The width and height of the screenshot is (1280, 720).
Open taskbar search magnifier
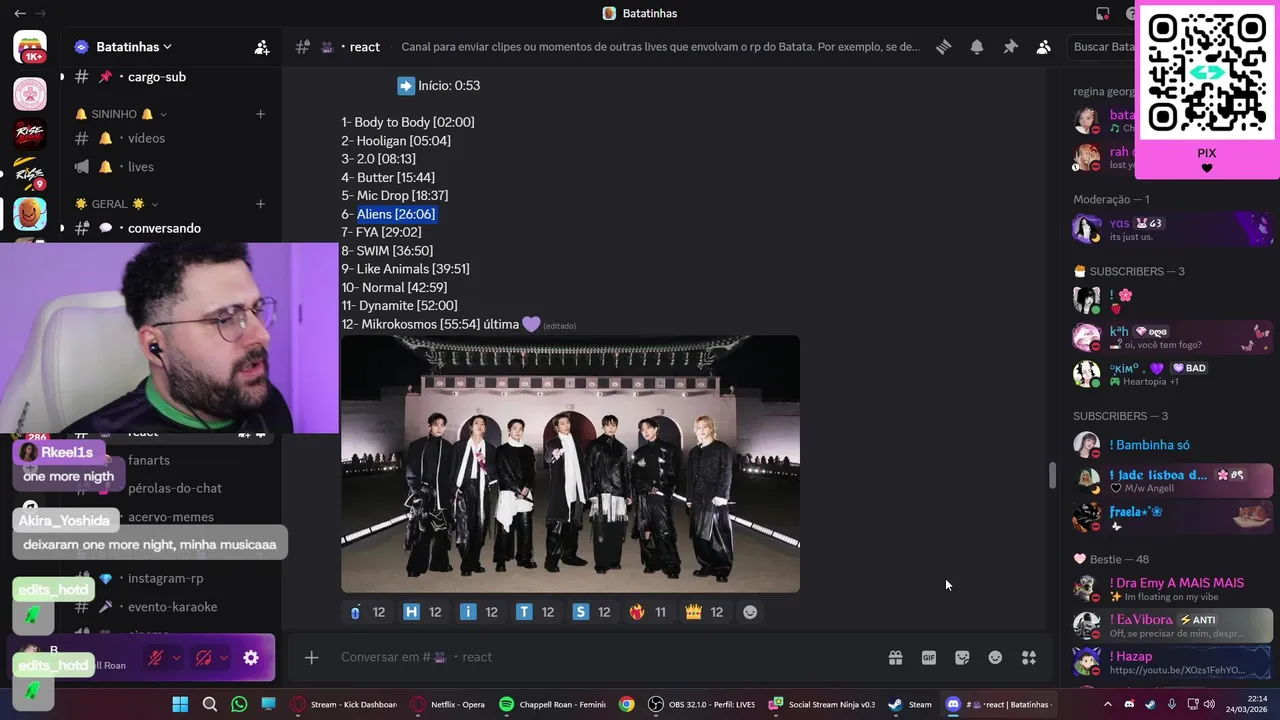210,704
